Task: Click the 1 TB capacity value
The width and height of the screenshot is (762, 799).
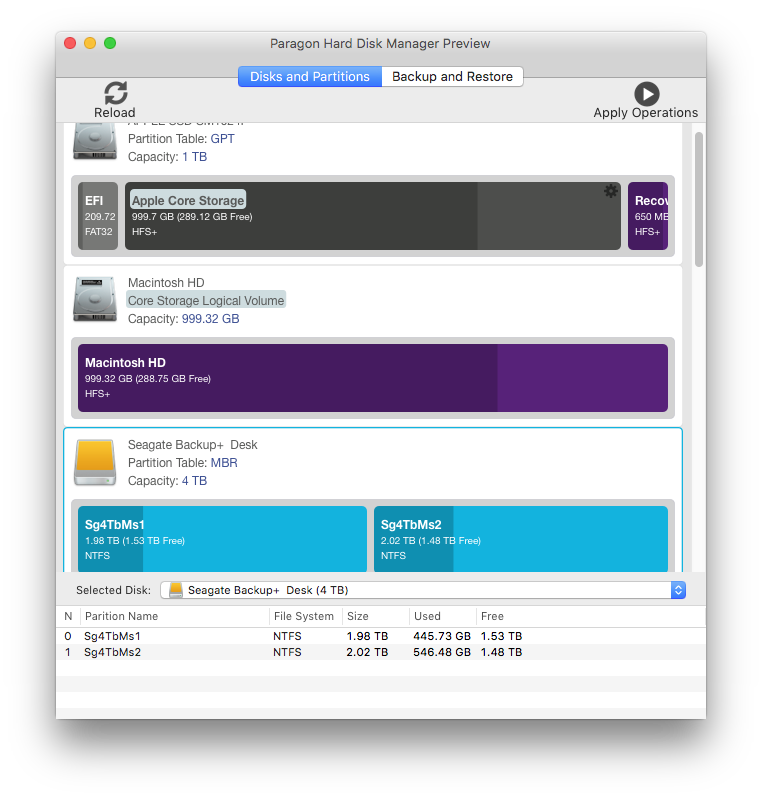Action: coord(194,157)
